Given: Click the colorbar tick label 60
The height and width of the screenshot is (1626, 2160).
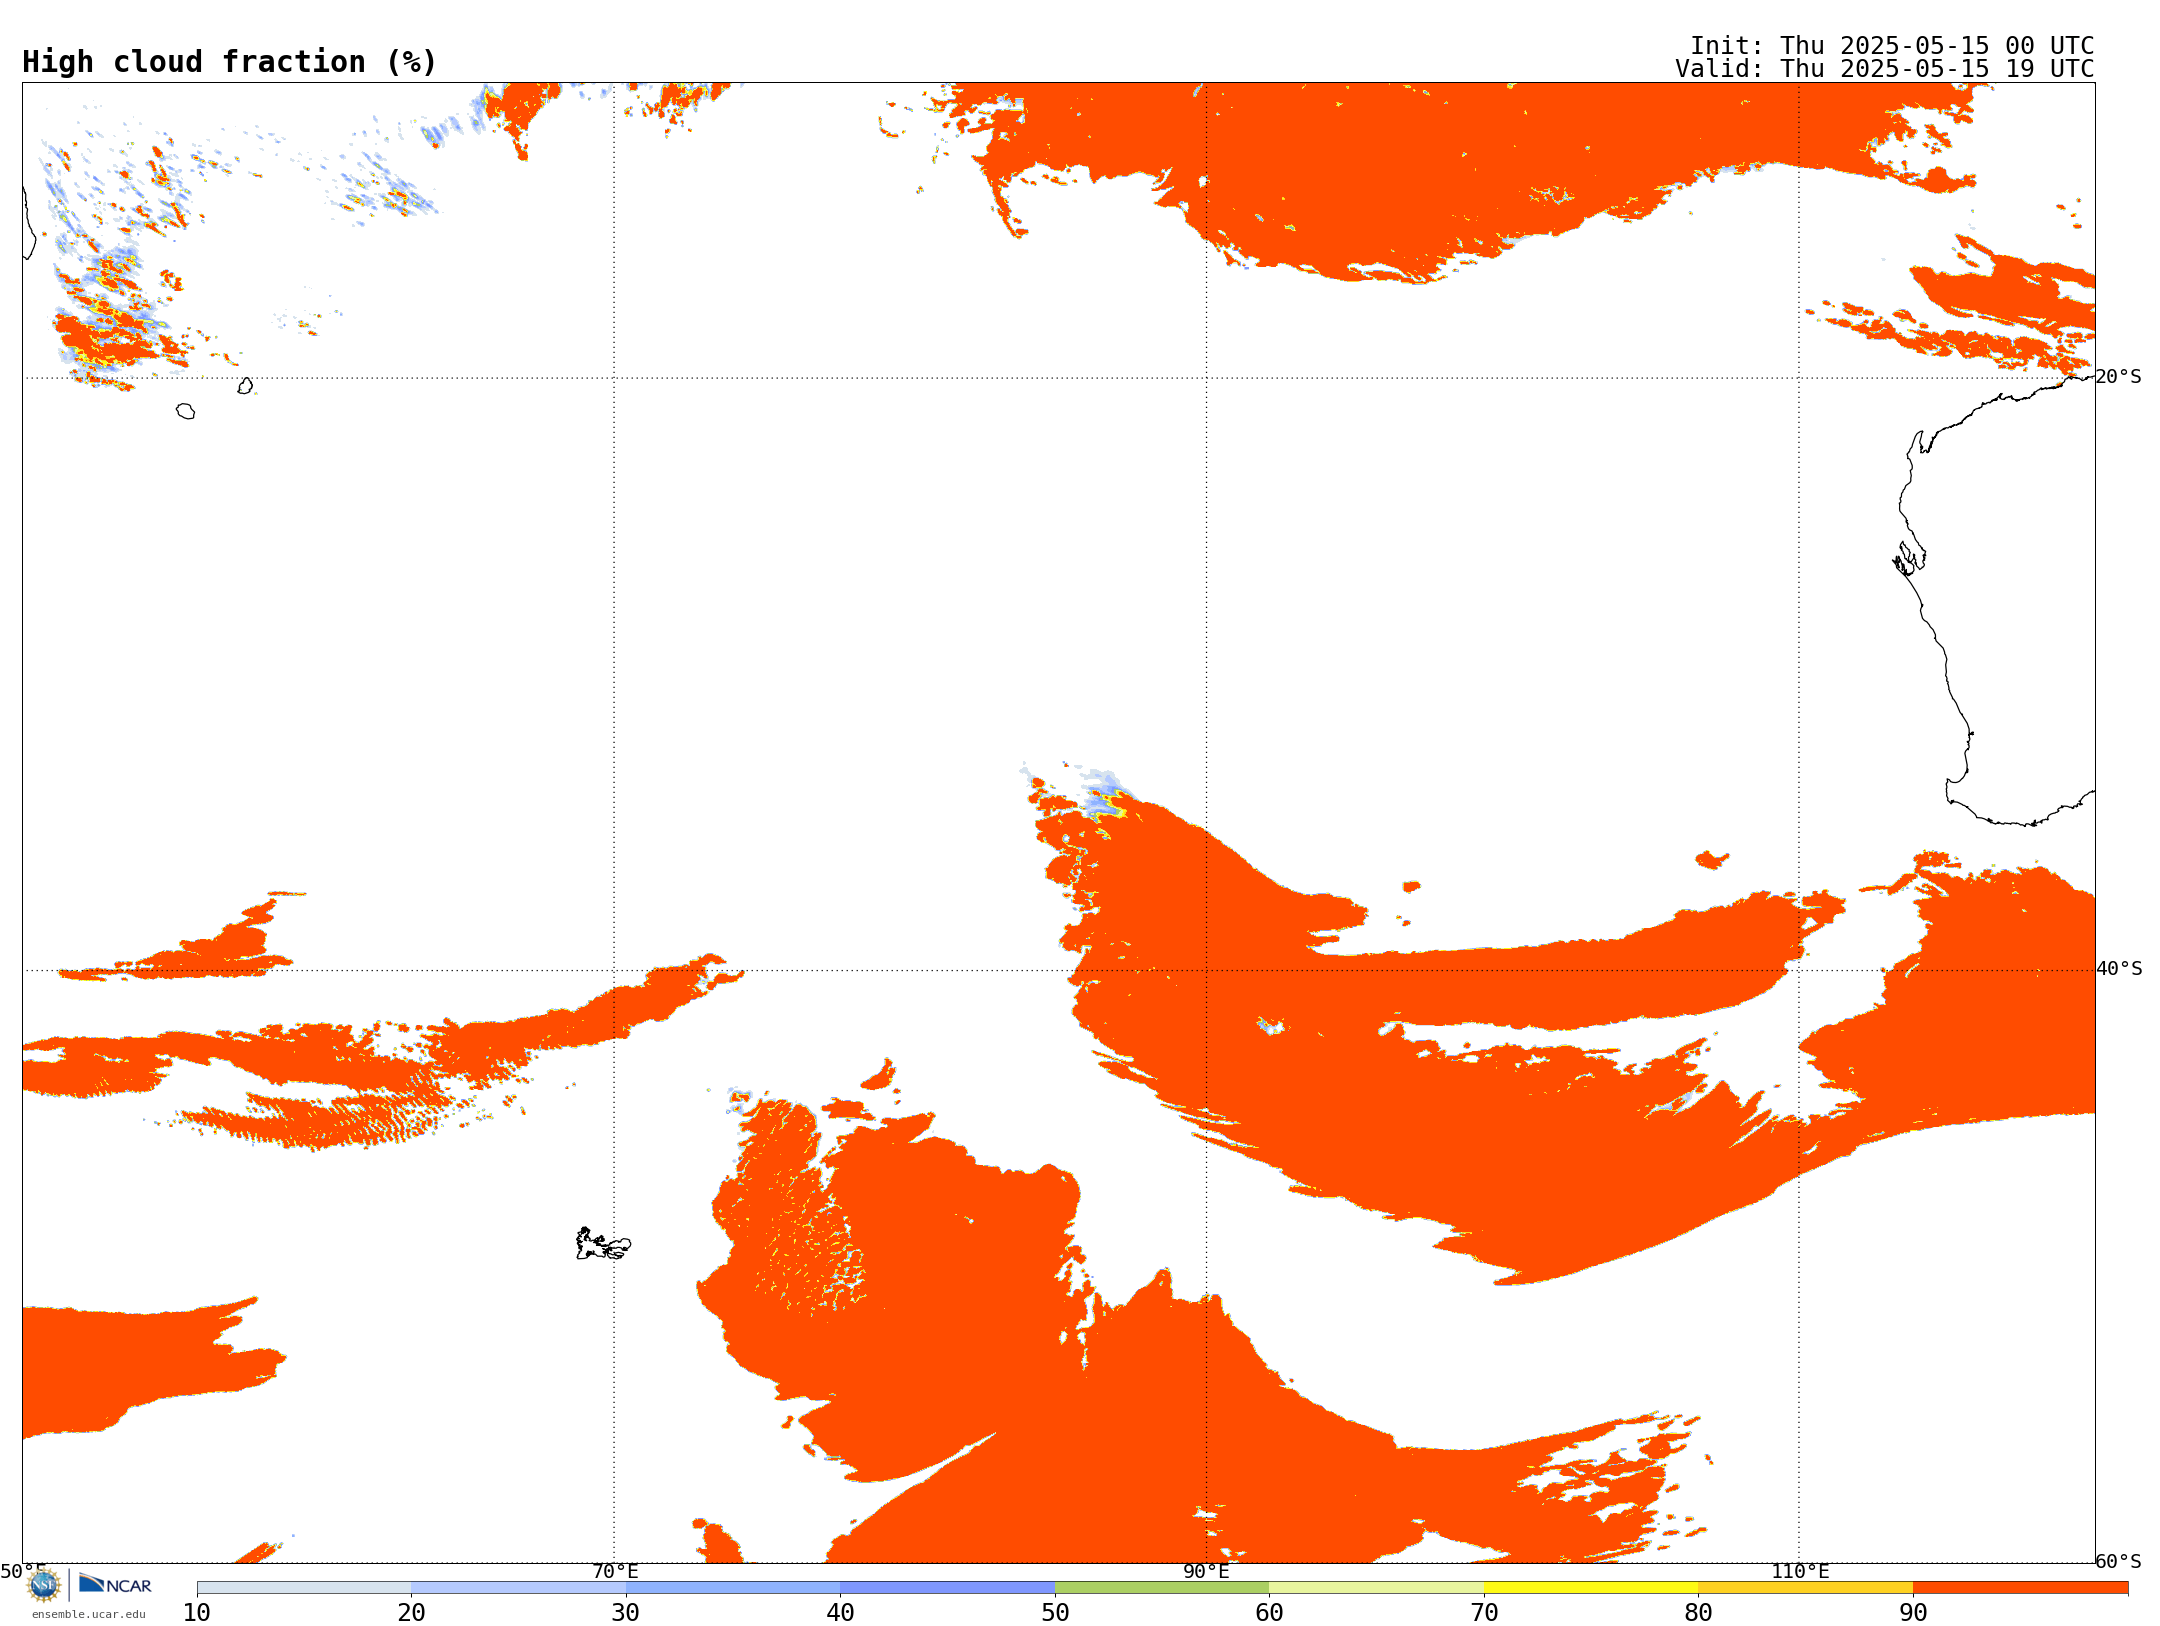Looking at the screenshot, I should click(1269, 1612).
